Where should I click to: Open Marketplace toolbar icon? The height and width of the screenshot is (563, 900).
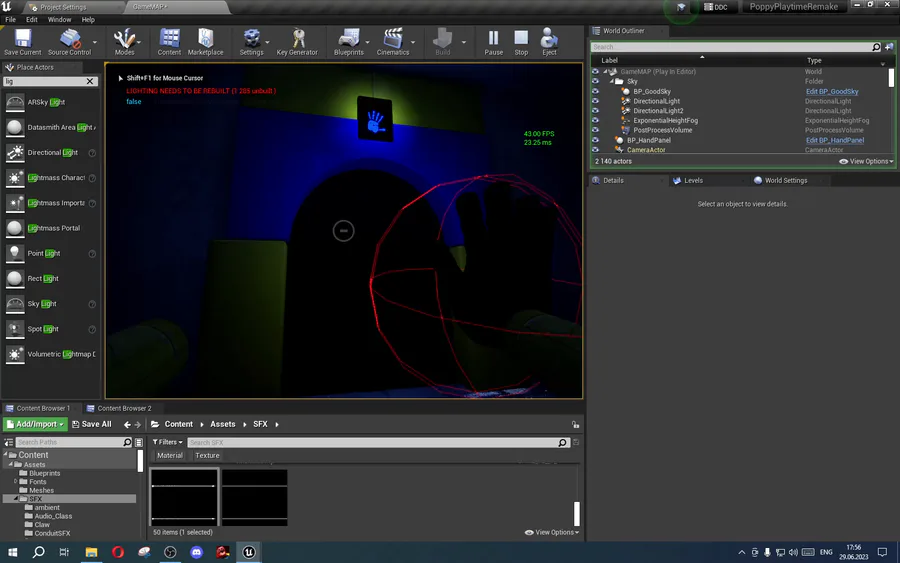(205, 42)
